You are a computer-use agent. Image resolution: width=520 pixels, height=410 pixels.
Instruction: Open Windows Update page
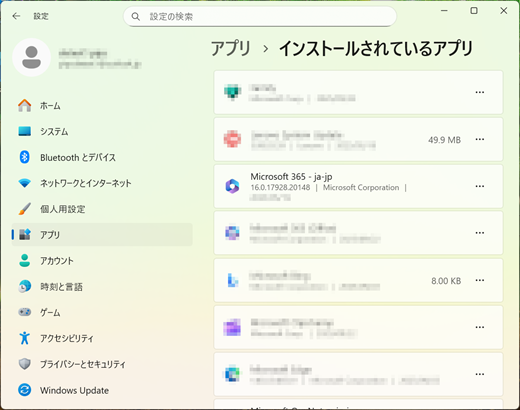pyautogui.click(x=102, y=390)
